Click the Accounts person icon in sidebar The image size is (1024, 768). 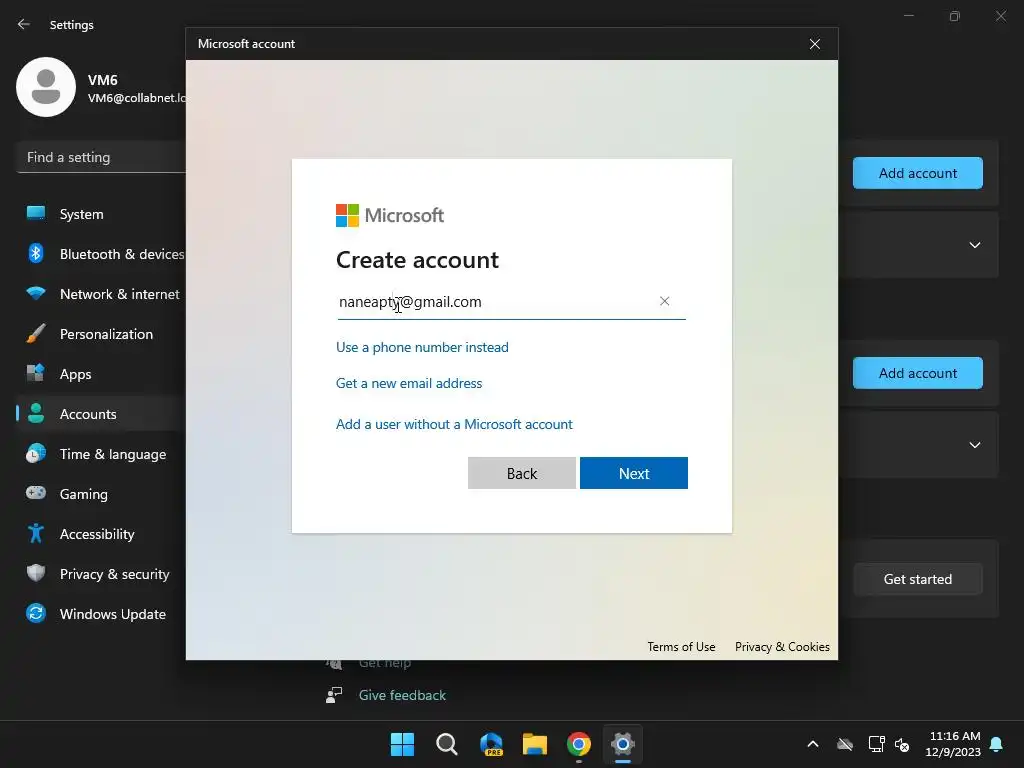point(36,413)
